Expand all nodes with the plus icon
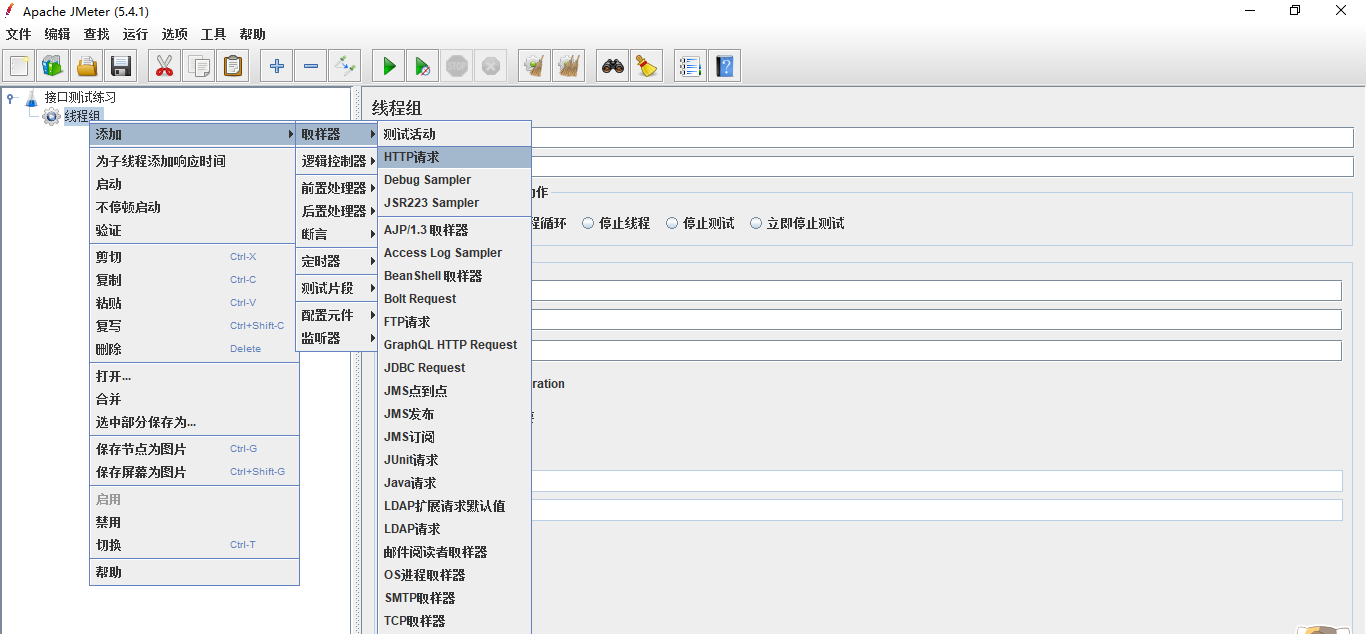The image size is (1366, 634). 277,66
